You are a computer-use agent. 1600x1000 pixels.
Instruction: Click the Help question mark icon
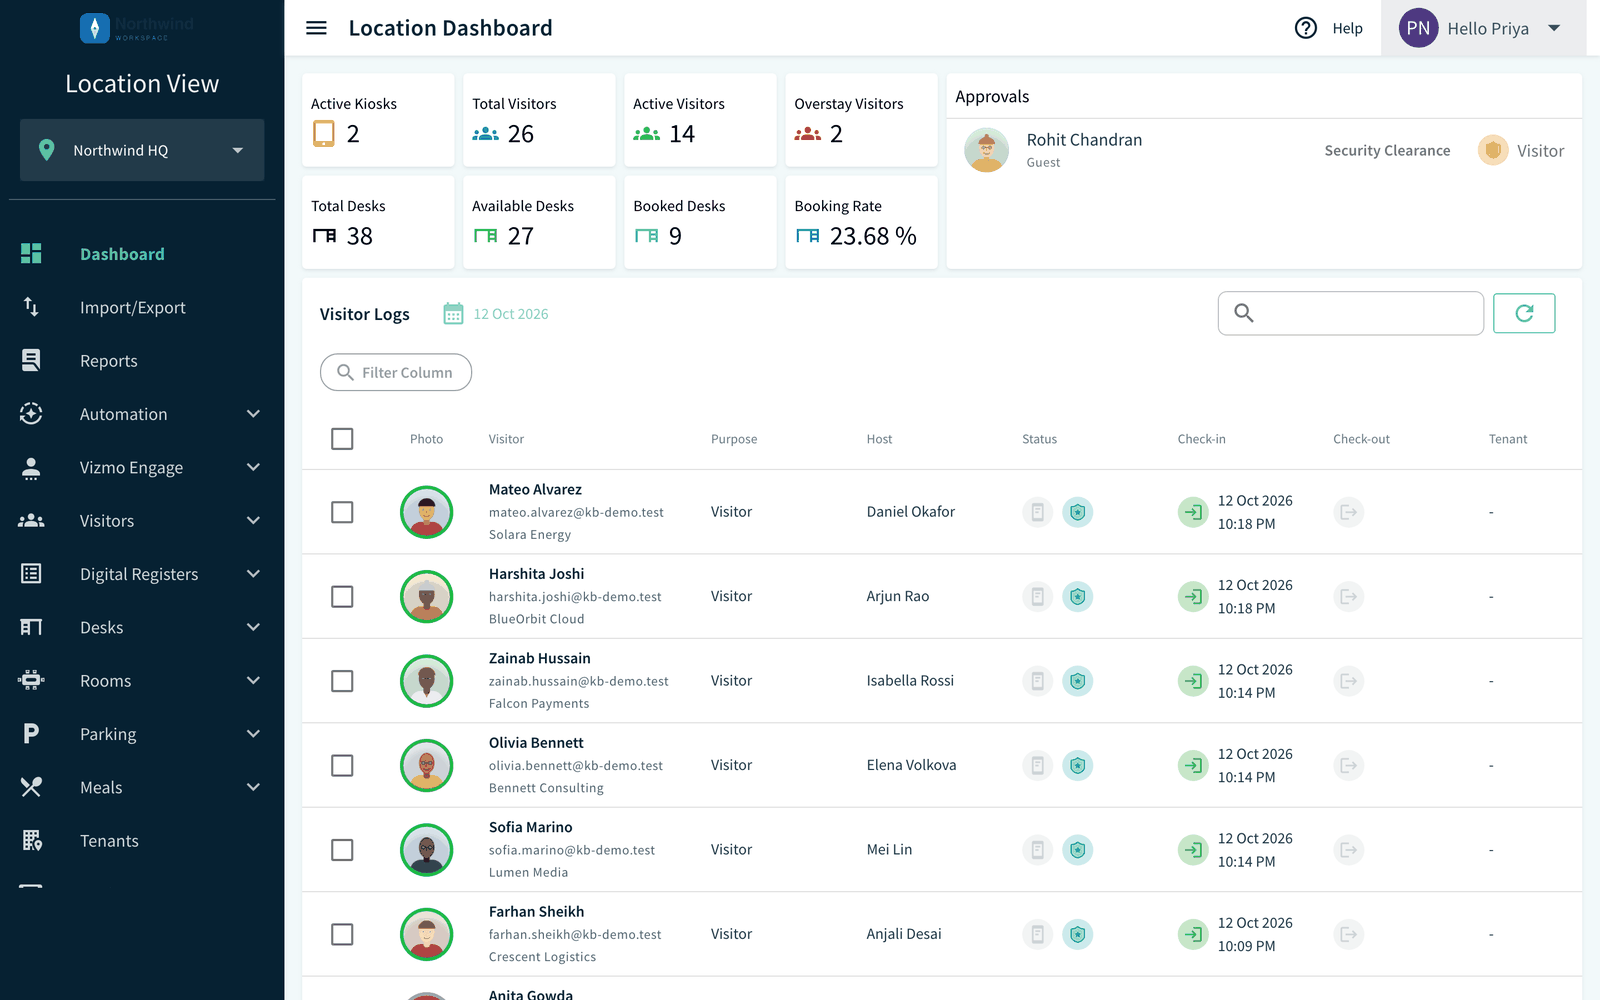point(1306,28)
